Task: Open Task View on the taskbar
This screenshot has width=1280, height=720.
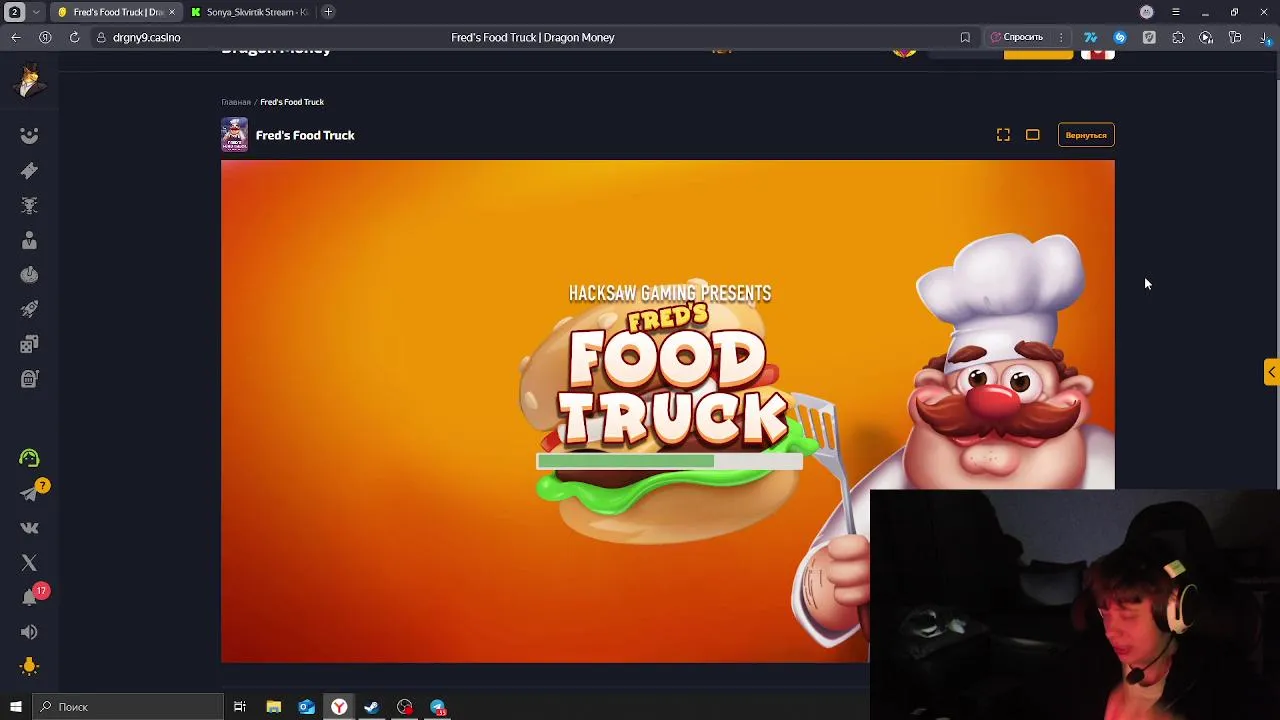Action: [x=240, y=707]
